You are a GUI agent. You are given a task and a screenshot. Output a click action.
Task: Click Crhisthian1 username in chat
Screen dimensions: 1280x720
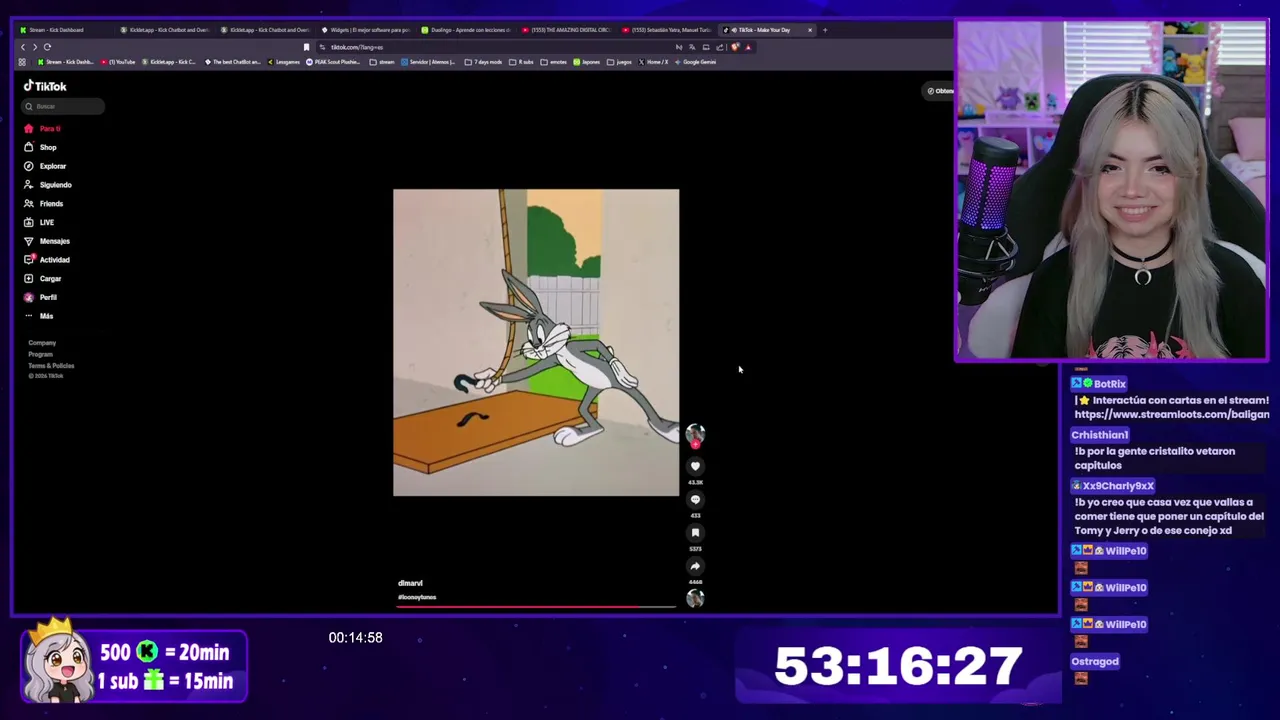click(1099, 435)
